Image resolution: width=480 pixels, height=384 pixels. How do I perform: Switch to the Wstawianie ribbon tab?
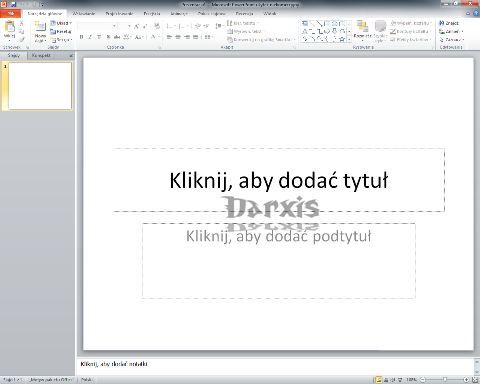pos(84,14)
